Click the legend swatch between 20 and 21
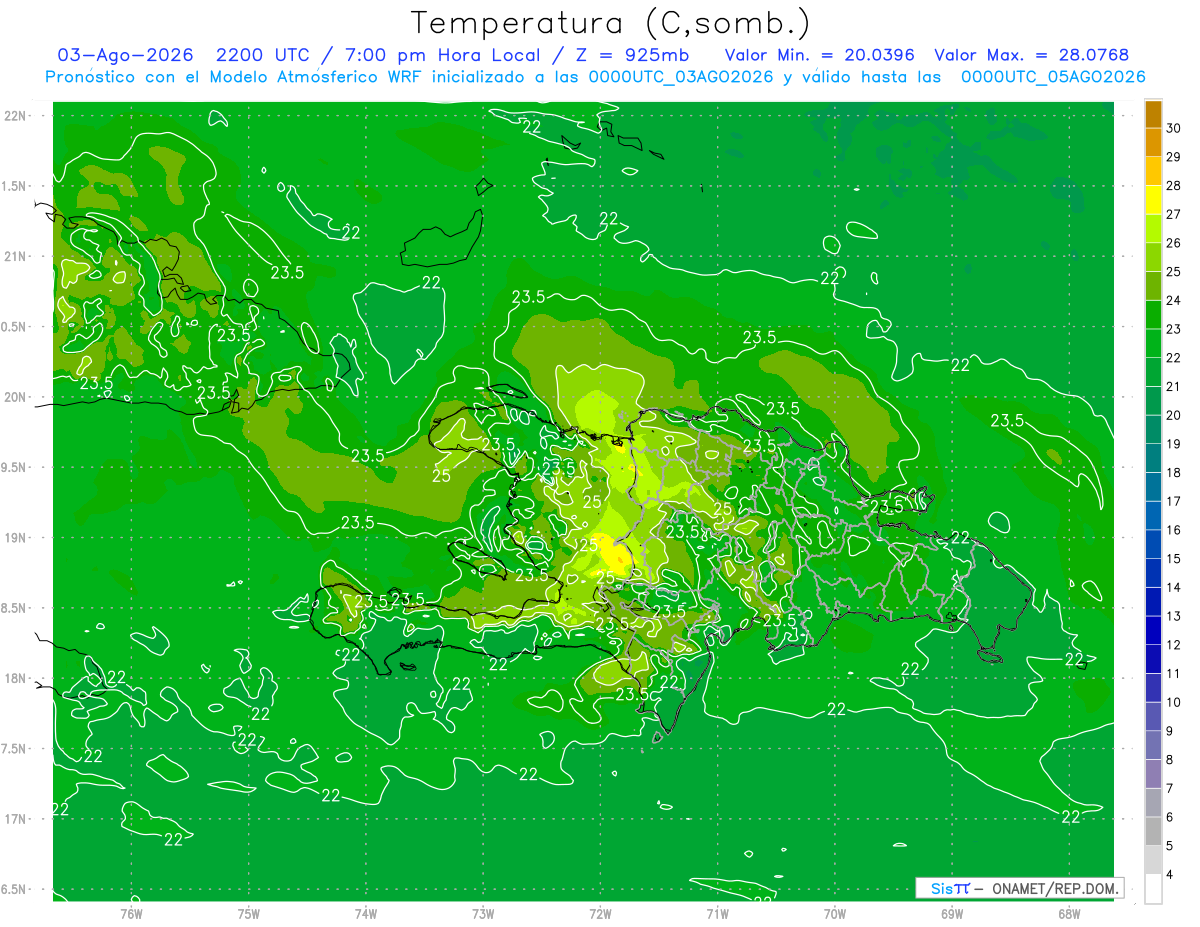This screenshot has height=927, width=1200. point(1153,400)
